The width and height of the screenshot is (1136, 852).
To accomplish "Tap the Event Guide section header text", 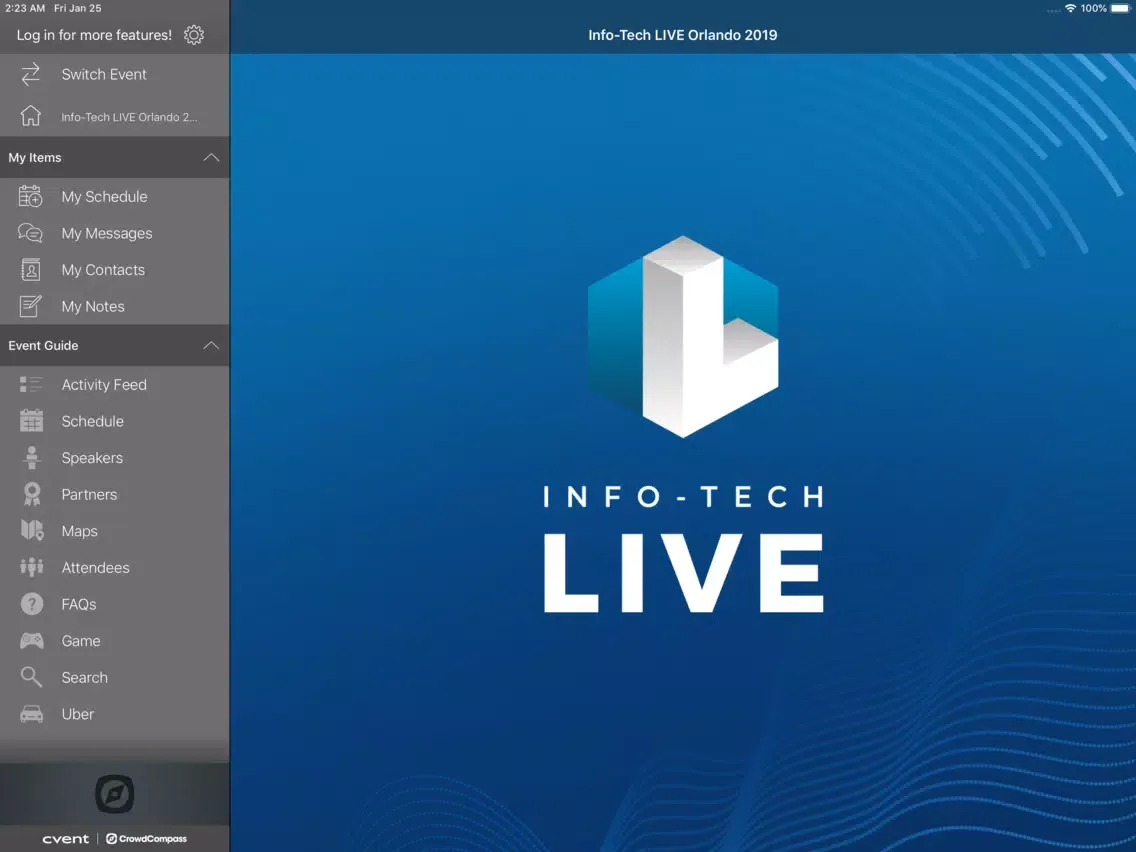I will click(43, 346).
